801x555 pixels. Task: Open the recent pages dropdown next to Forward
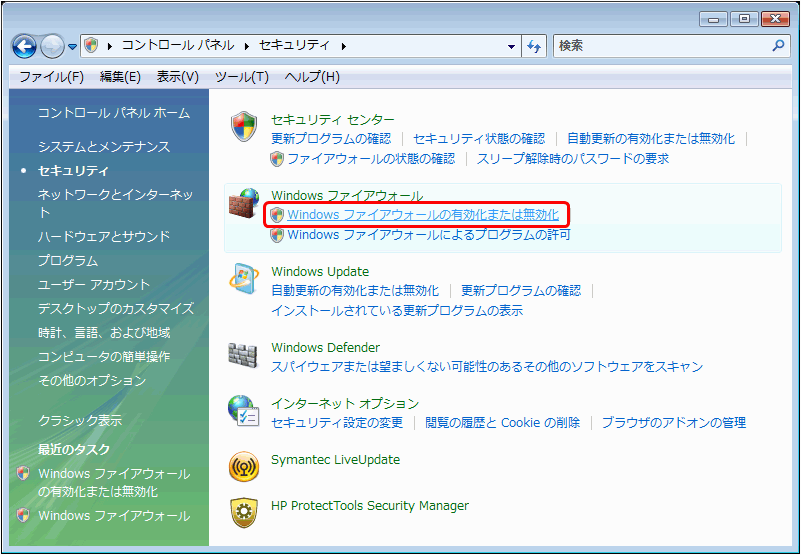[72, 47]
